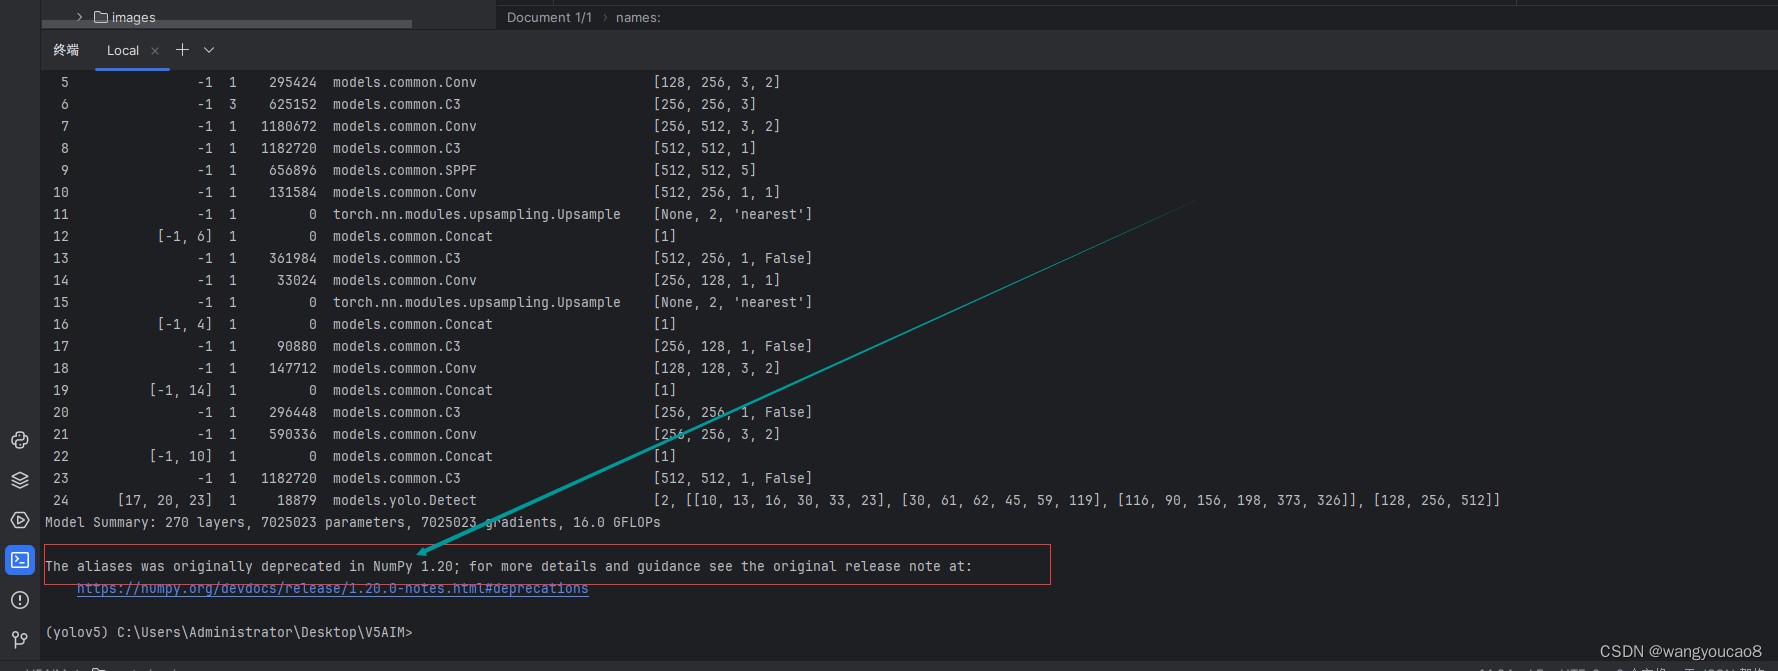The width and height of the screenshot is (1778, 671).
Task: Click parameter count 361984
Action: coord(293,258)
